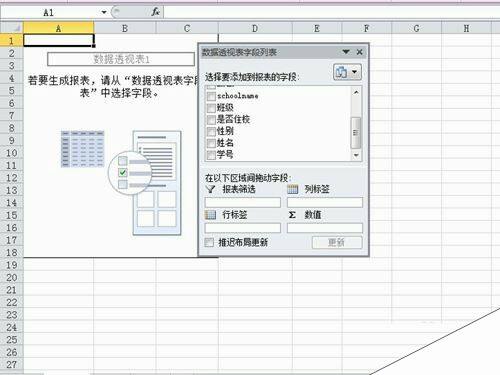The width and height of the screenshot is (500, 375).
Task: Open the field list pane options arrow
Action: point(346,52)
